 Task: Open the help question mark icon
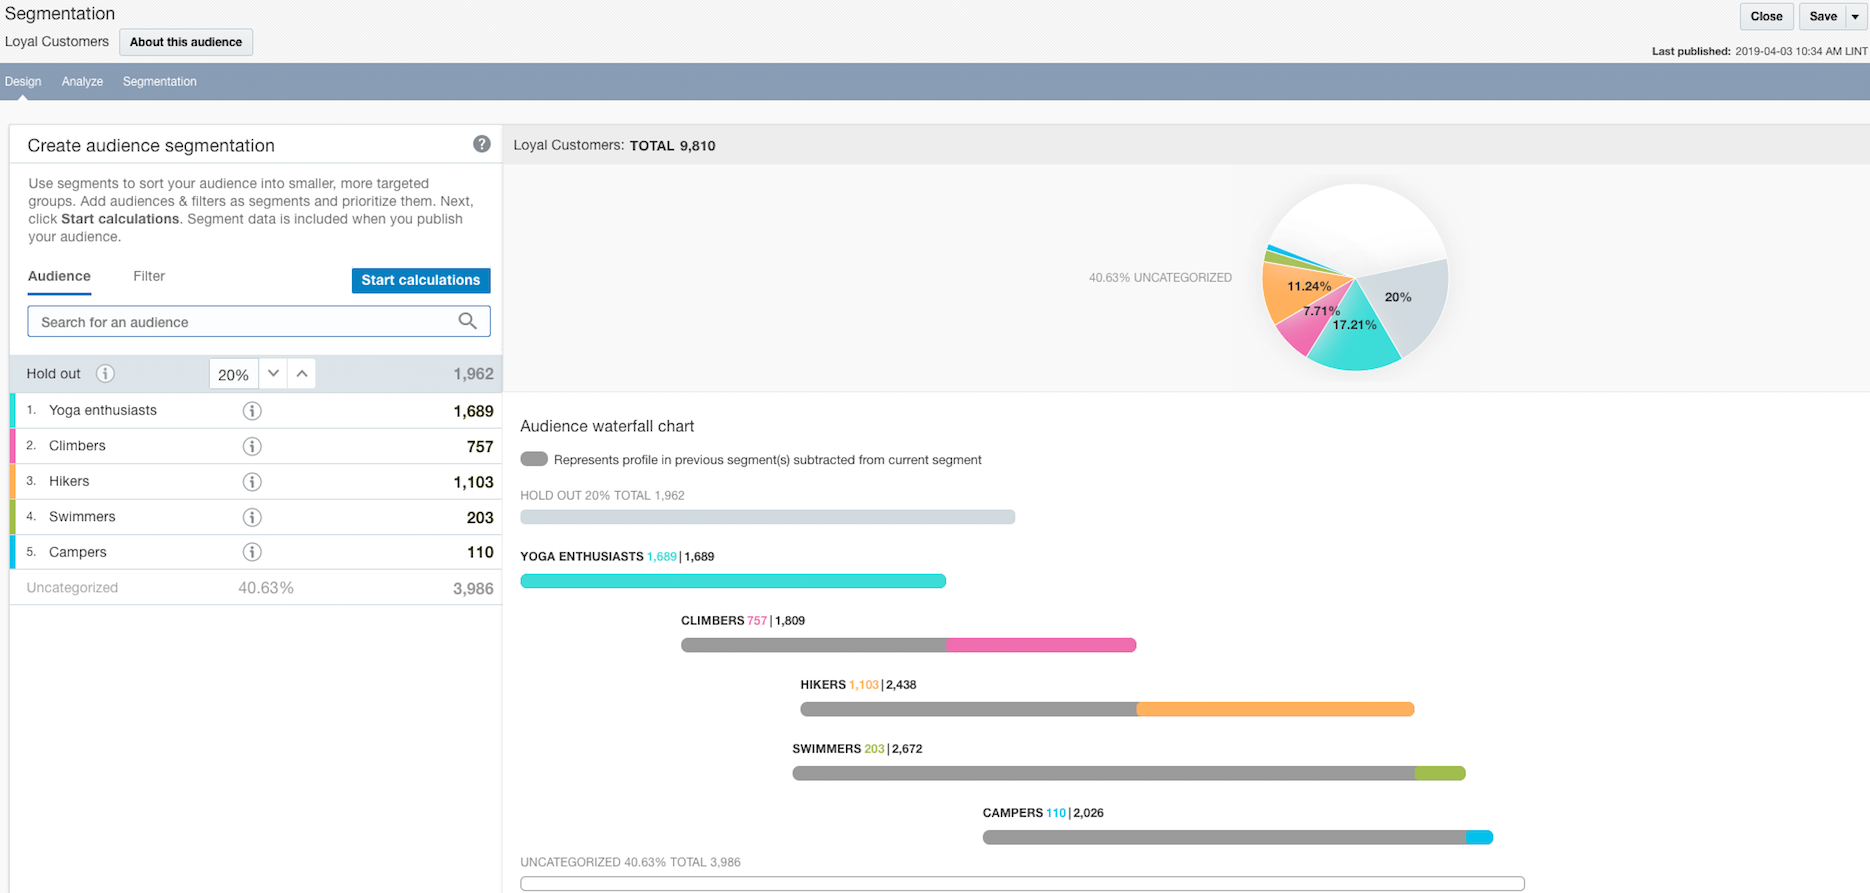pyautogui.click(x=482, y=144)
